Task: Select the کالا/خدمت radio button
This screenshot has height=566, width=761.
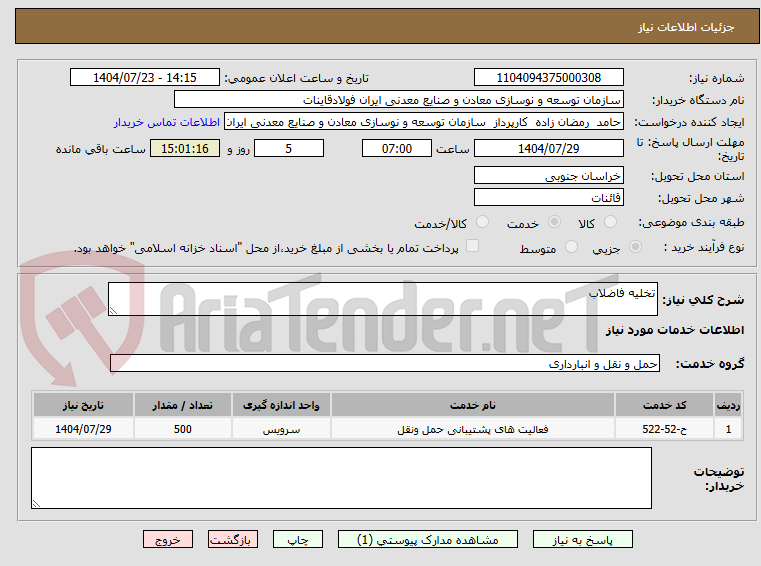Action: pos(482,222)
